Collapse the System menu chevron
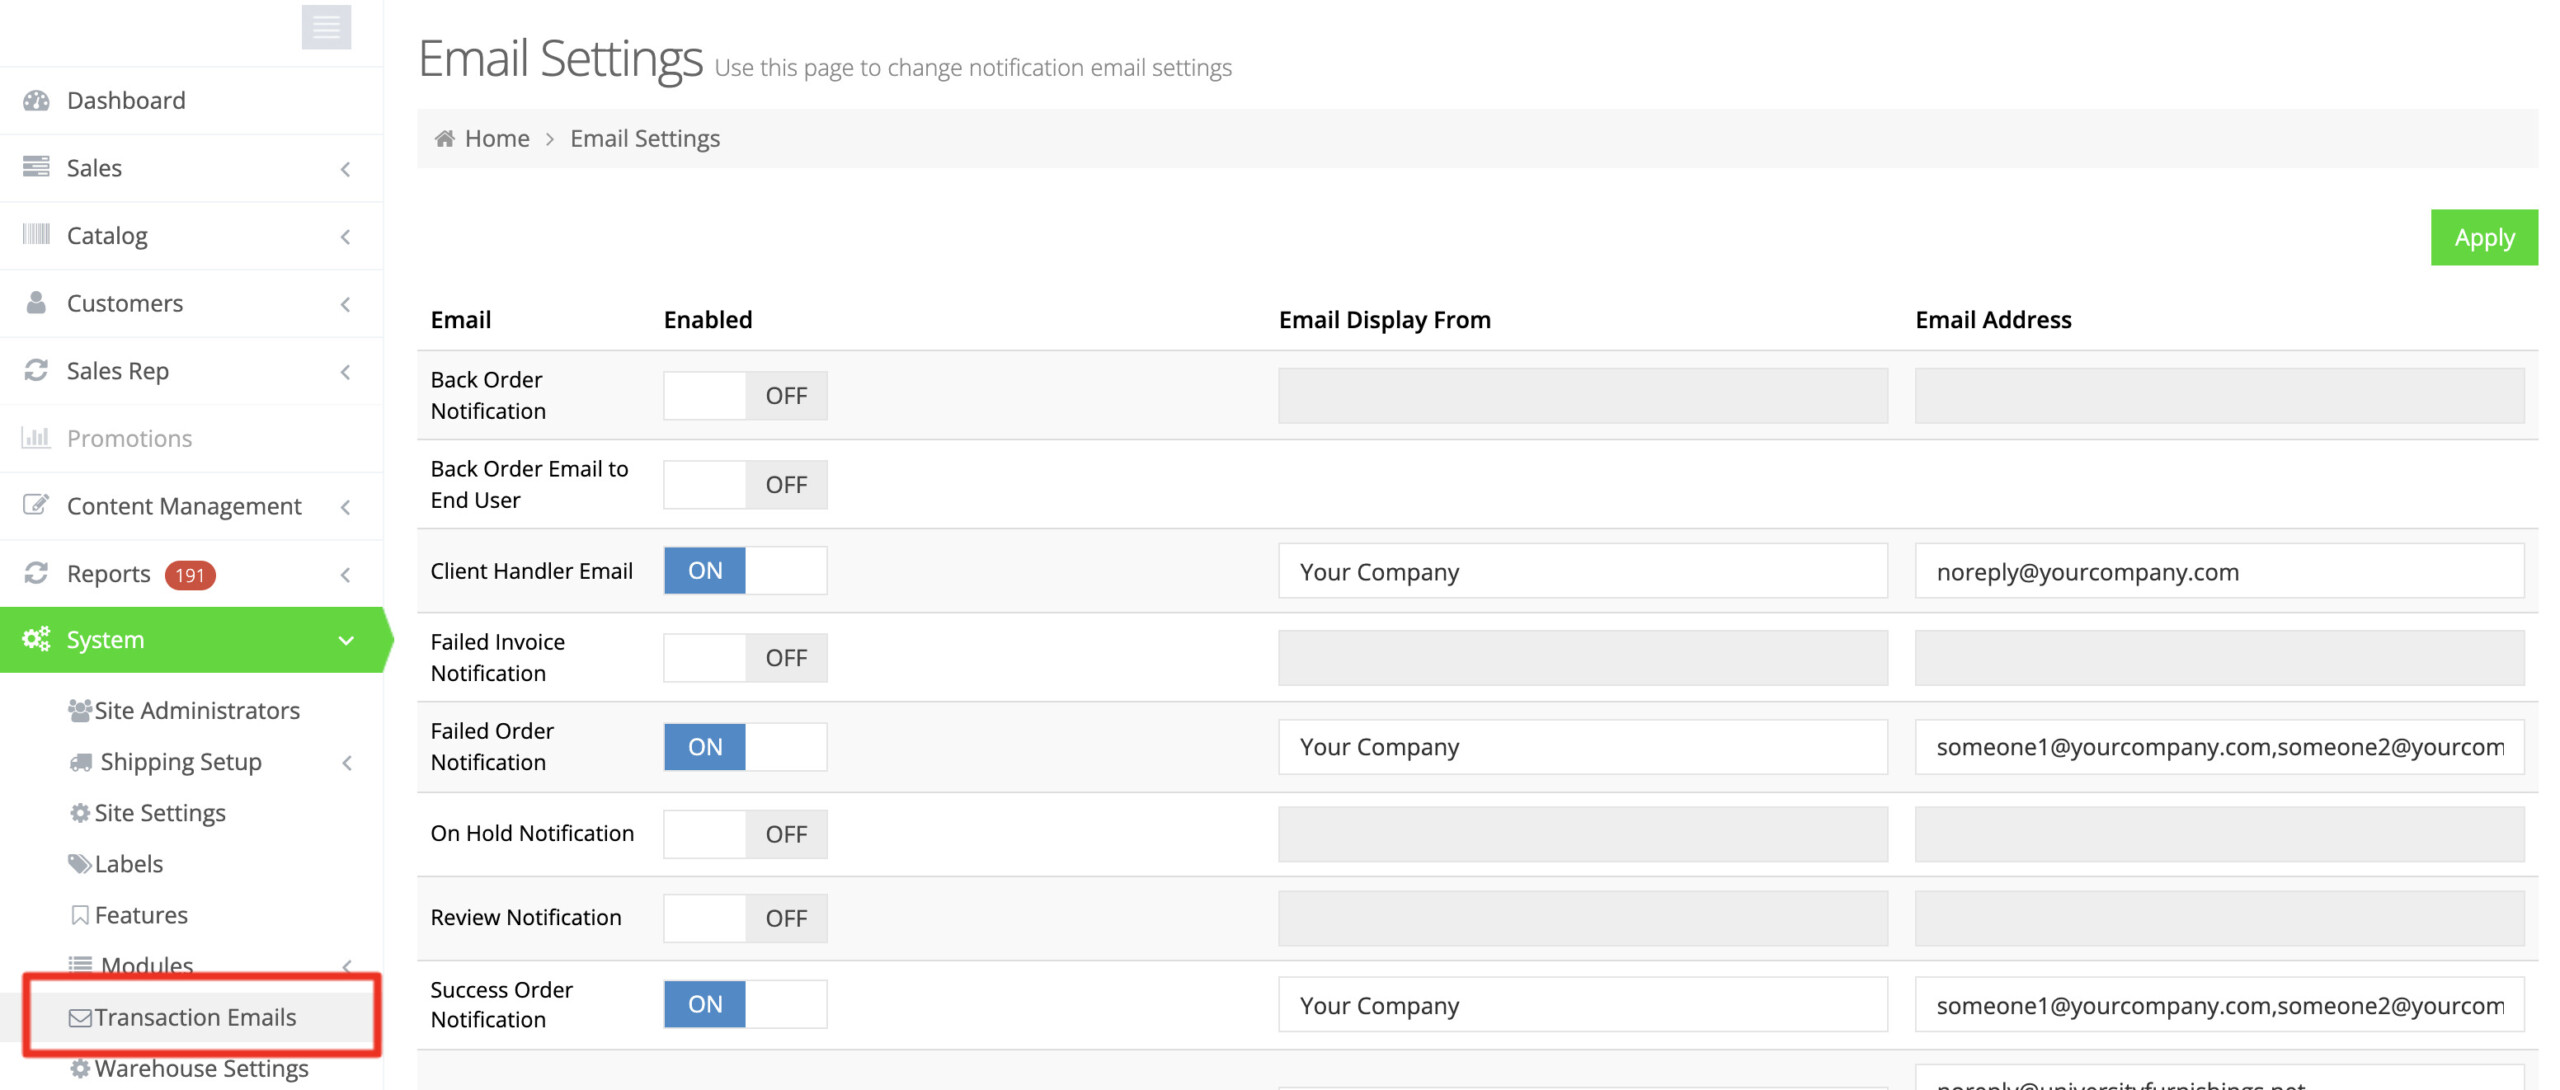2560x1090 pixels. [346, 640]
